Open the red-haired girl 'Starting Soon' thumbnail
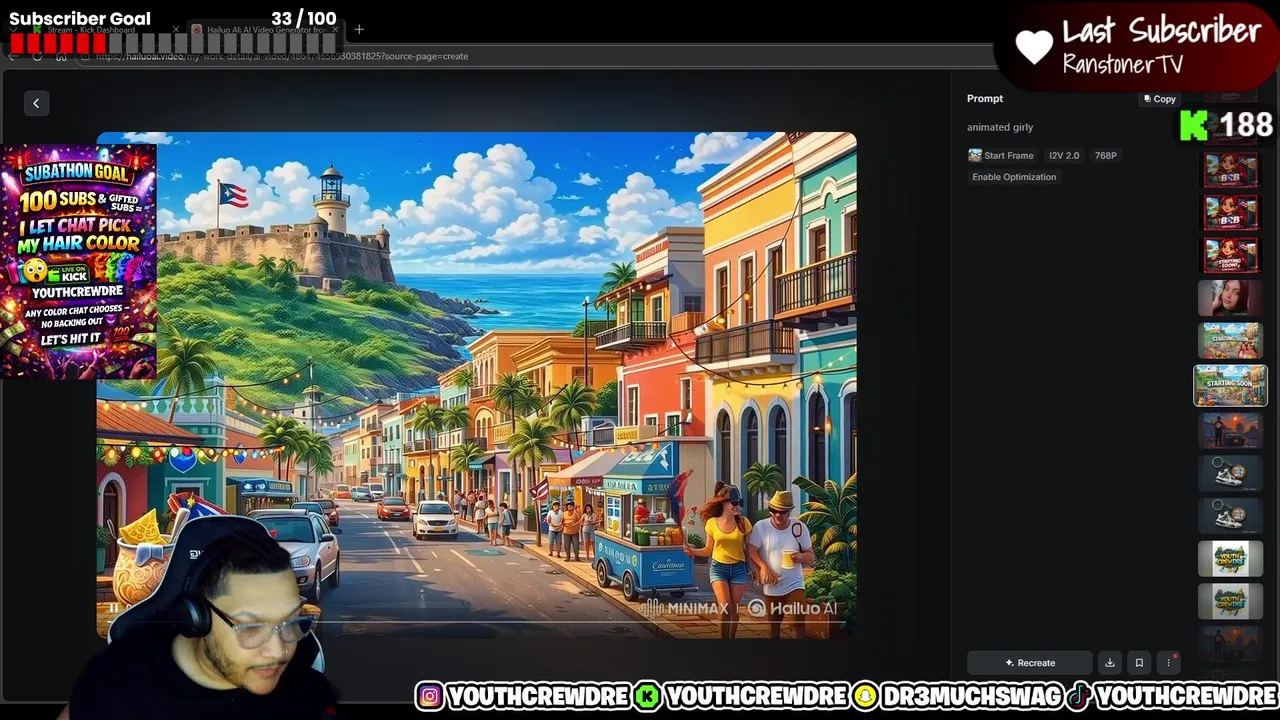Viewport: 1280px width, 720px height. (x=1231, y=255)
